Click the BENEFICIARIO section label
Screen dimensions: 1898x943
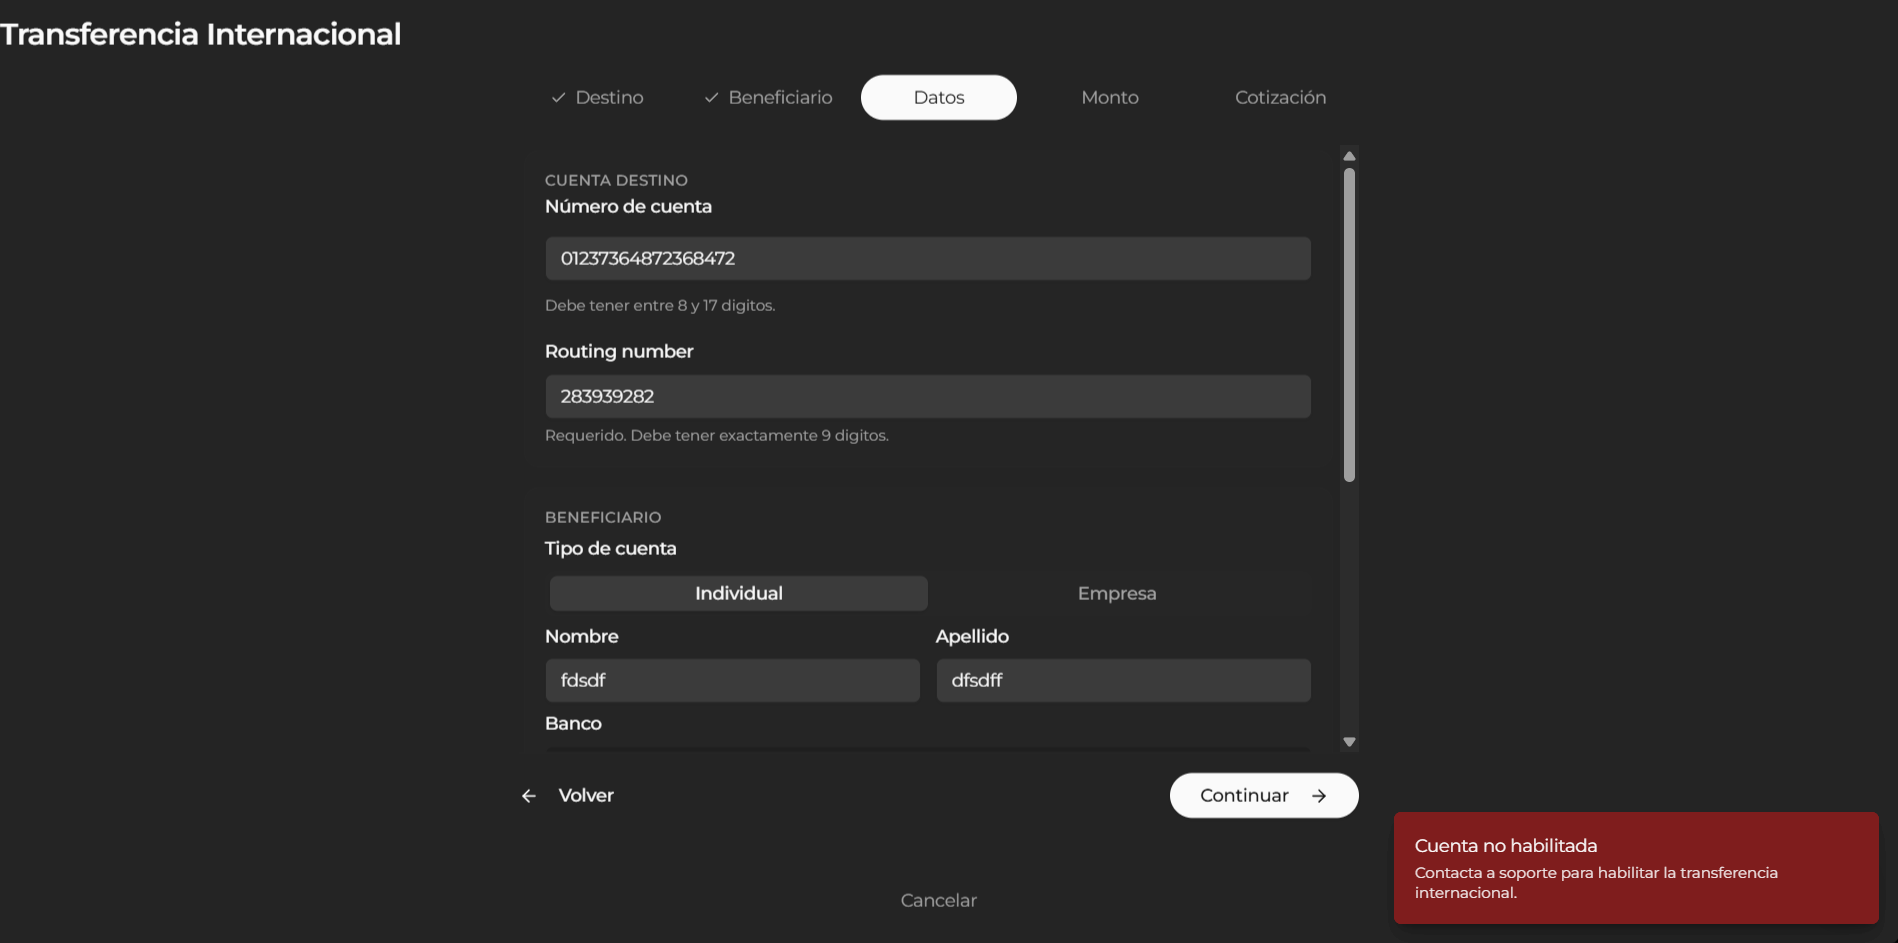(603, 518)
